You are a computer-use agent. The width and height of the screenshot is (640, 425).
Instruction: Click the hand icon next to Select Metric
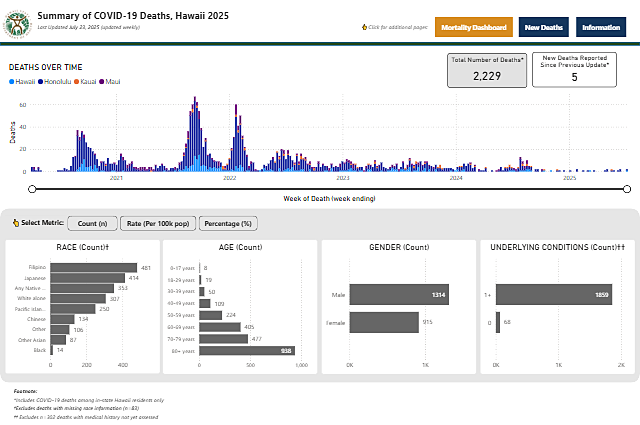(14, 222)
